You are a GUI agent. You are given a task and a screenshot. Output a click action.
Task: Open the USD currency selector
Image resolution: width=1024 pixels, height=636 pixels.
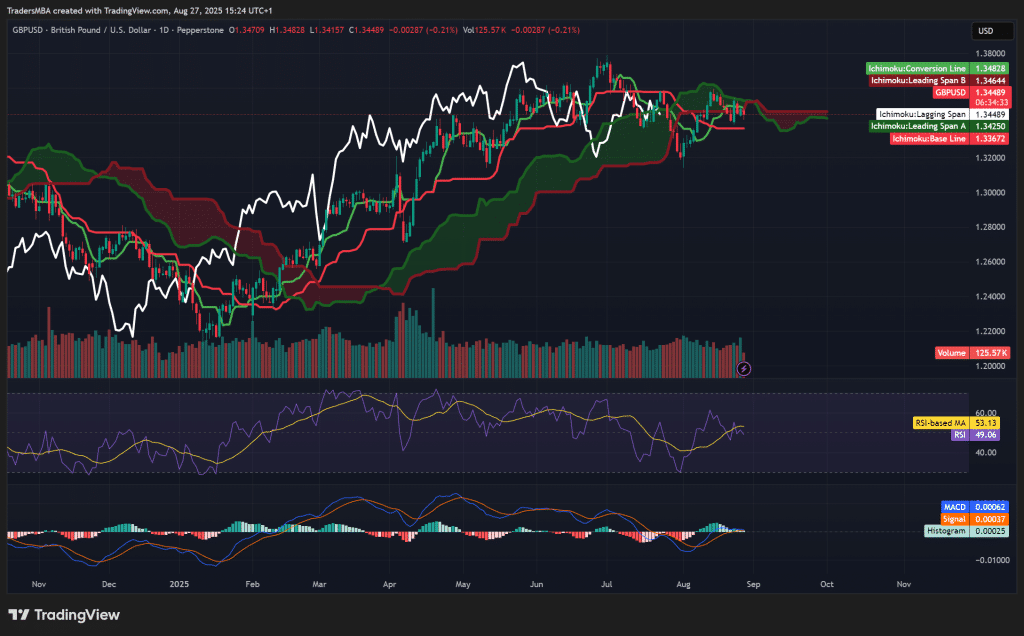pos(991,31)
